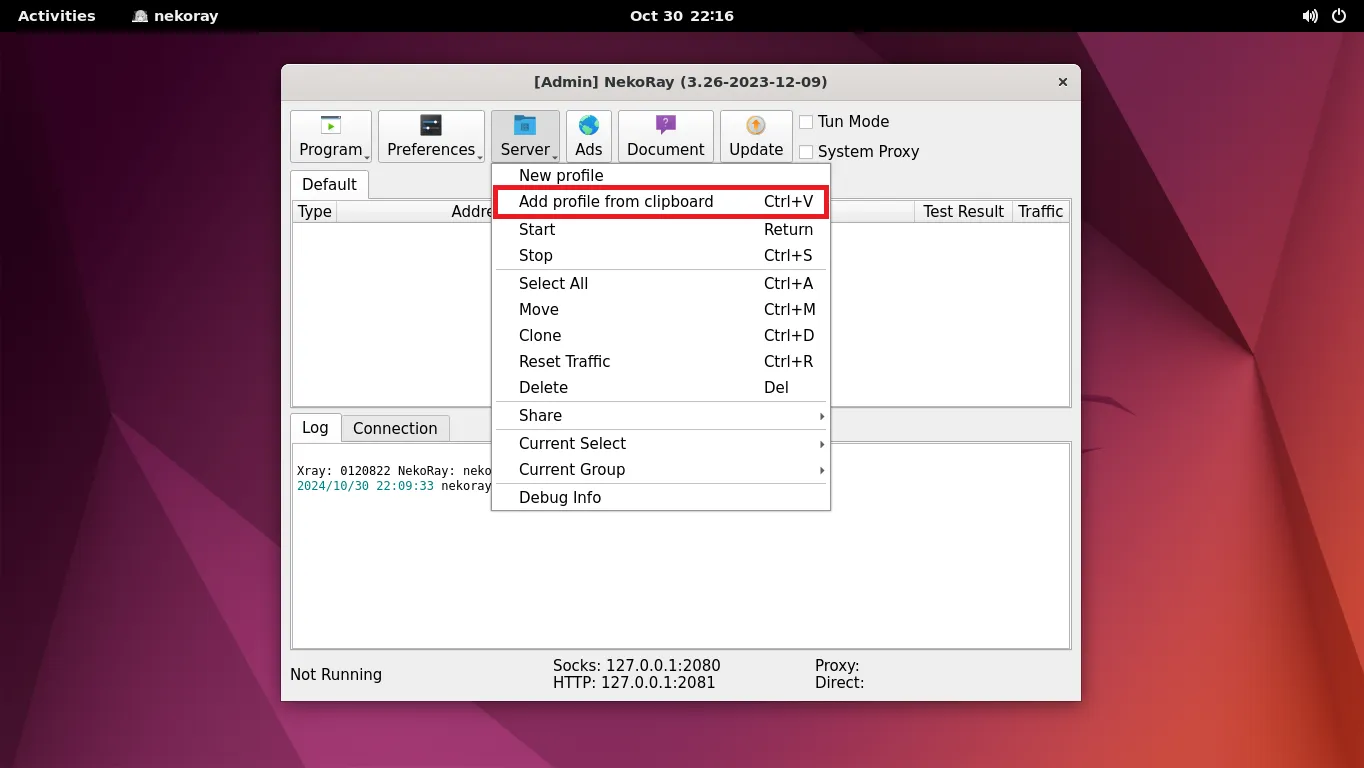The width and height of the screenshot is (1364, 768).
Task: Open the Document help button
Action: (x=666, y=136)
